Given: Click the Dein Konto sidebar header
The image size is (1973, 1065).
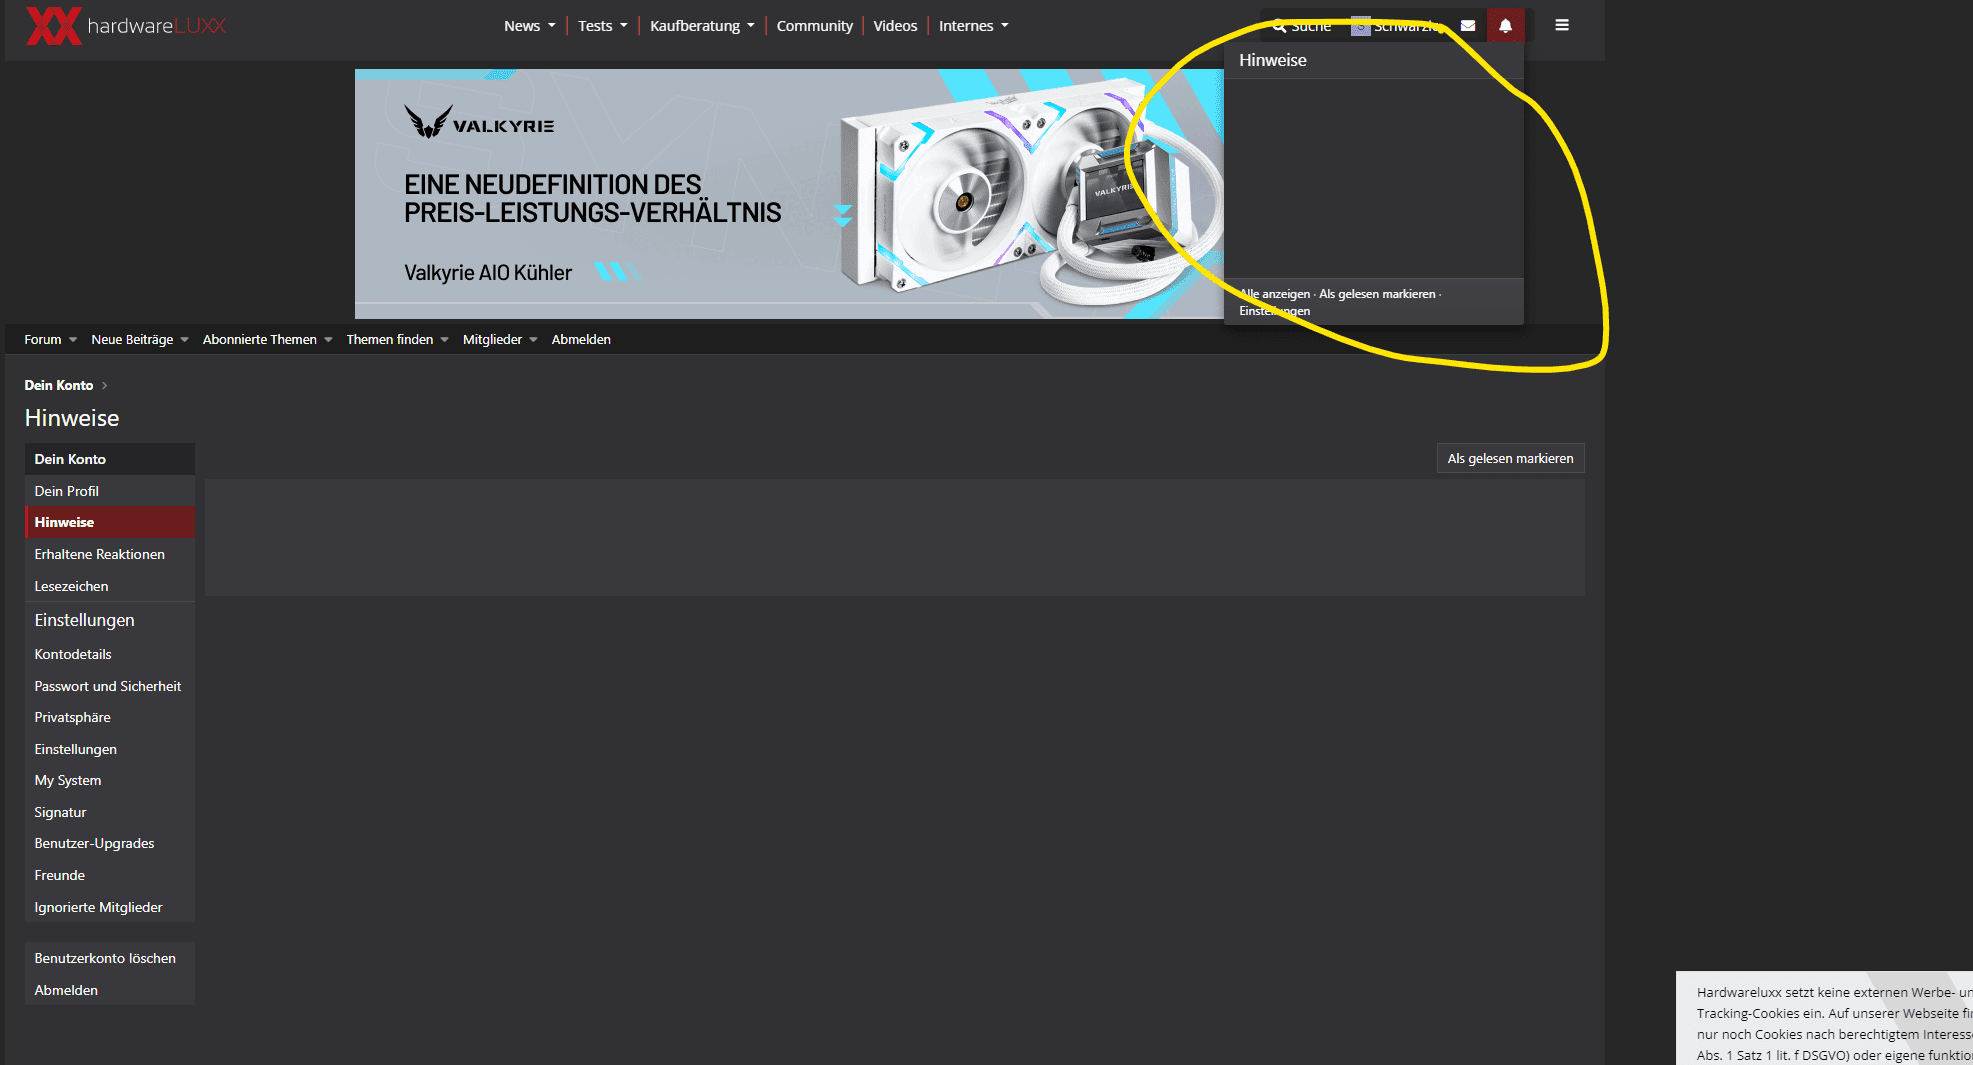Looking at the screenshot, I should click(109, 459).
